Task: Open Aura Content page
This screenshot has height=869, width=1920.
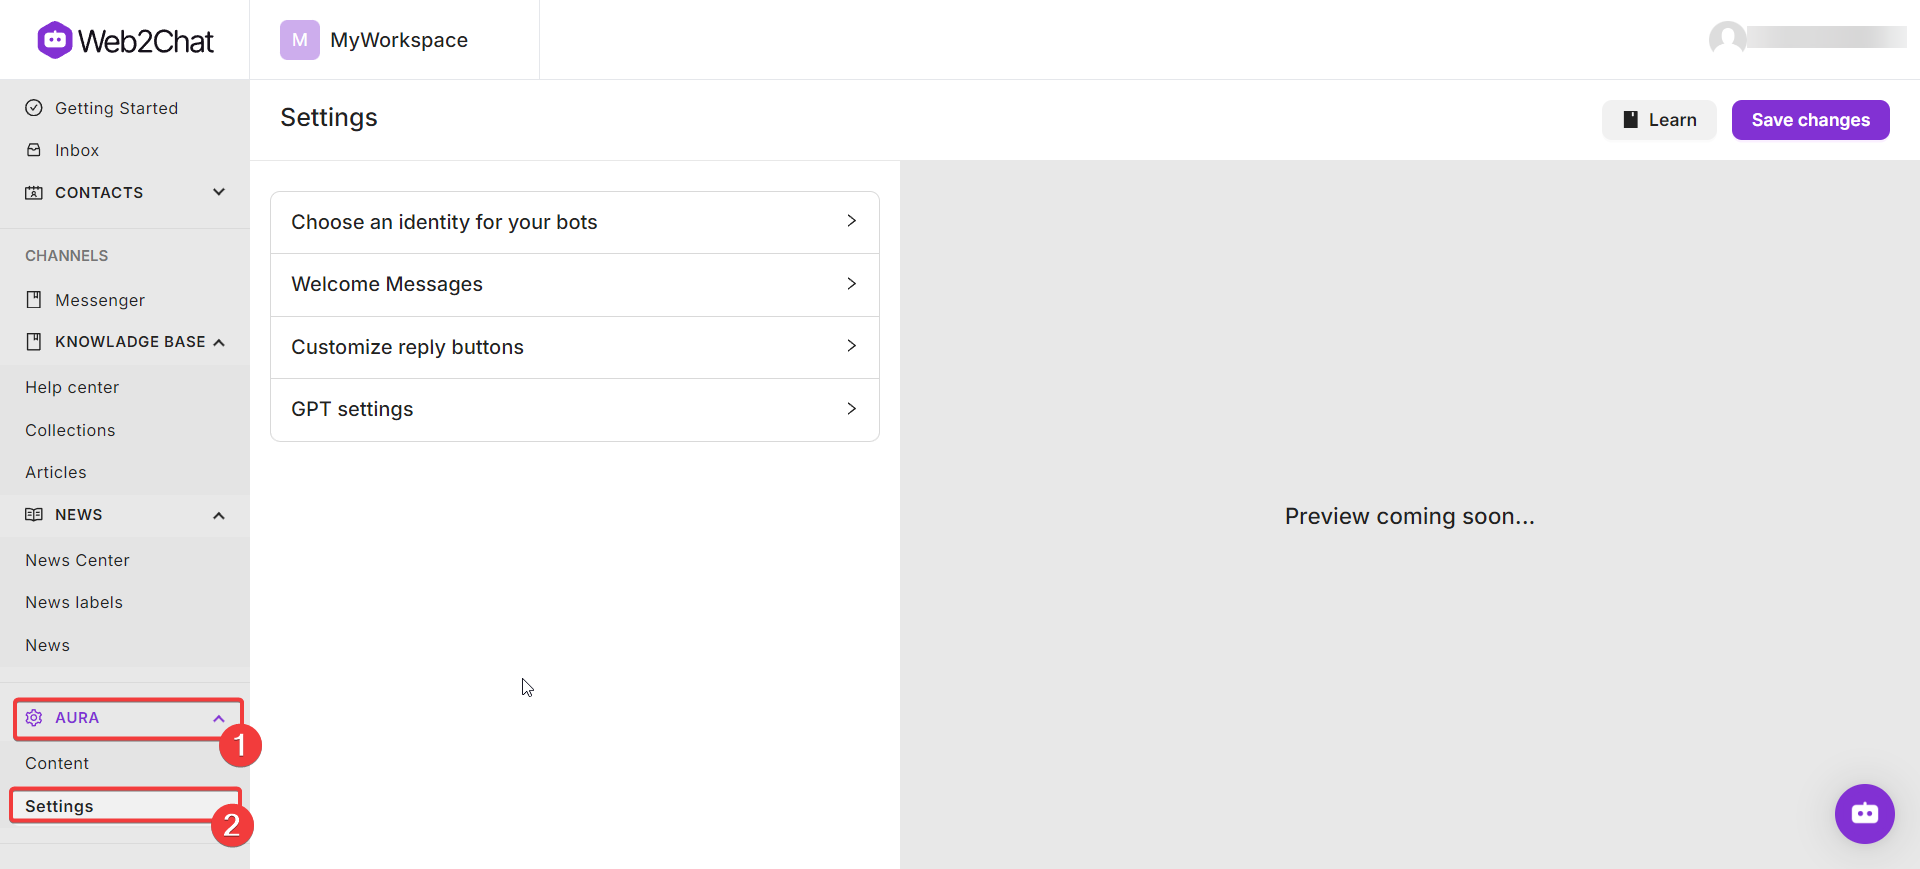Action: (x=57, y=763)
